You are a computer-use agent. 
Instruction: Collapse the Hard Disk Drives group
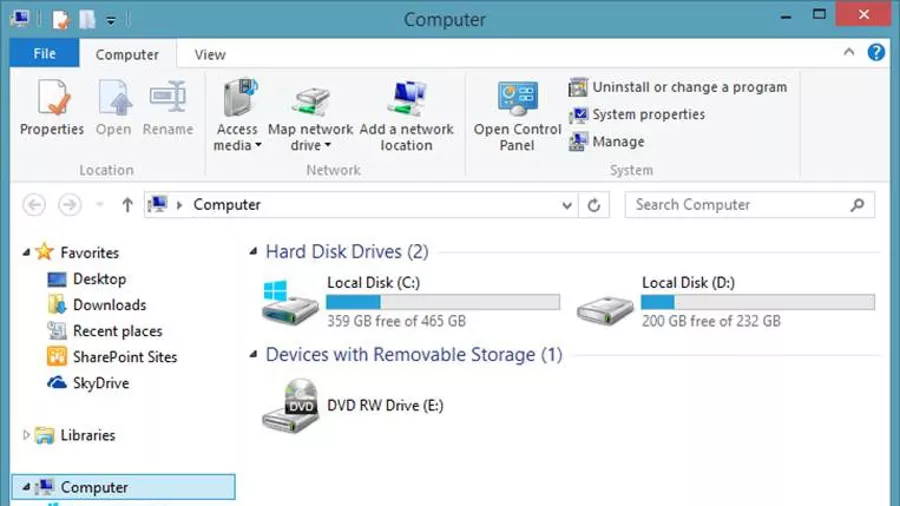(253, 251)
